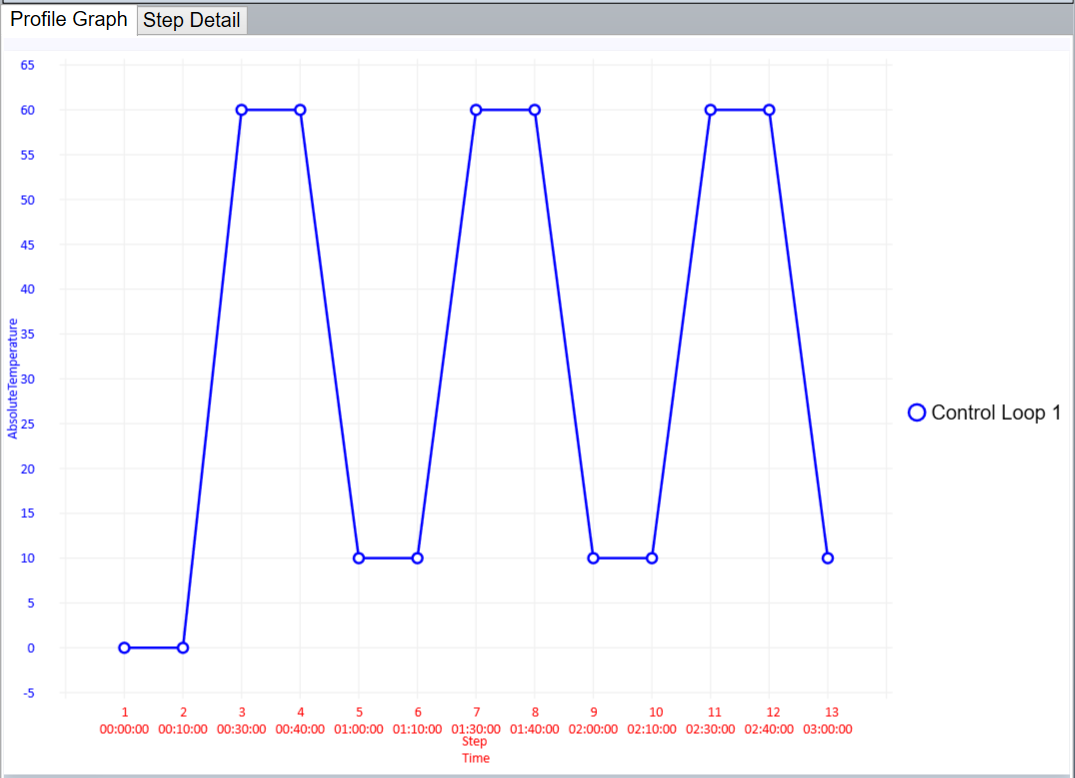Click the x-axis label 00:30:00
Screen dimensions: 1075x778
241,729
